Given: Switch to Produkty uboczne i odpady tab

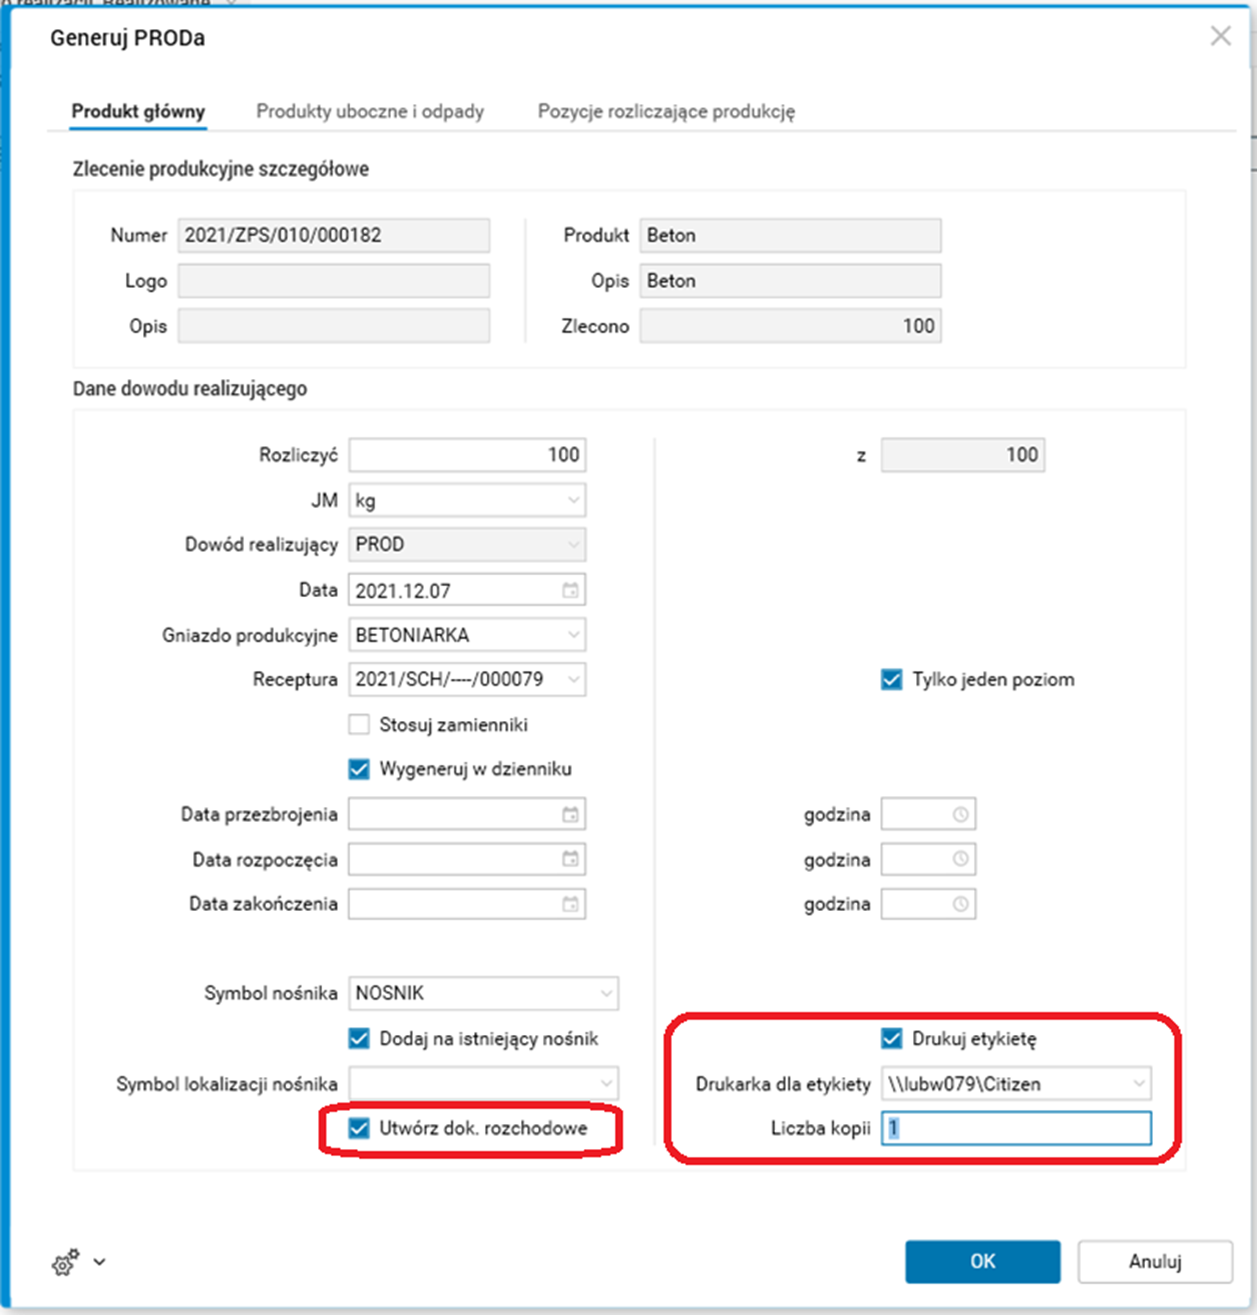Looking at the screenshot, I should [370, 112].
